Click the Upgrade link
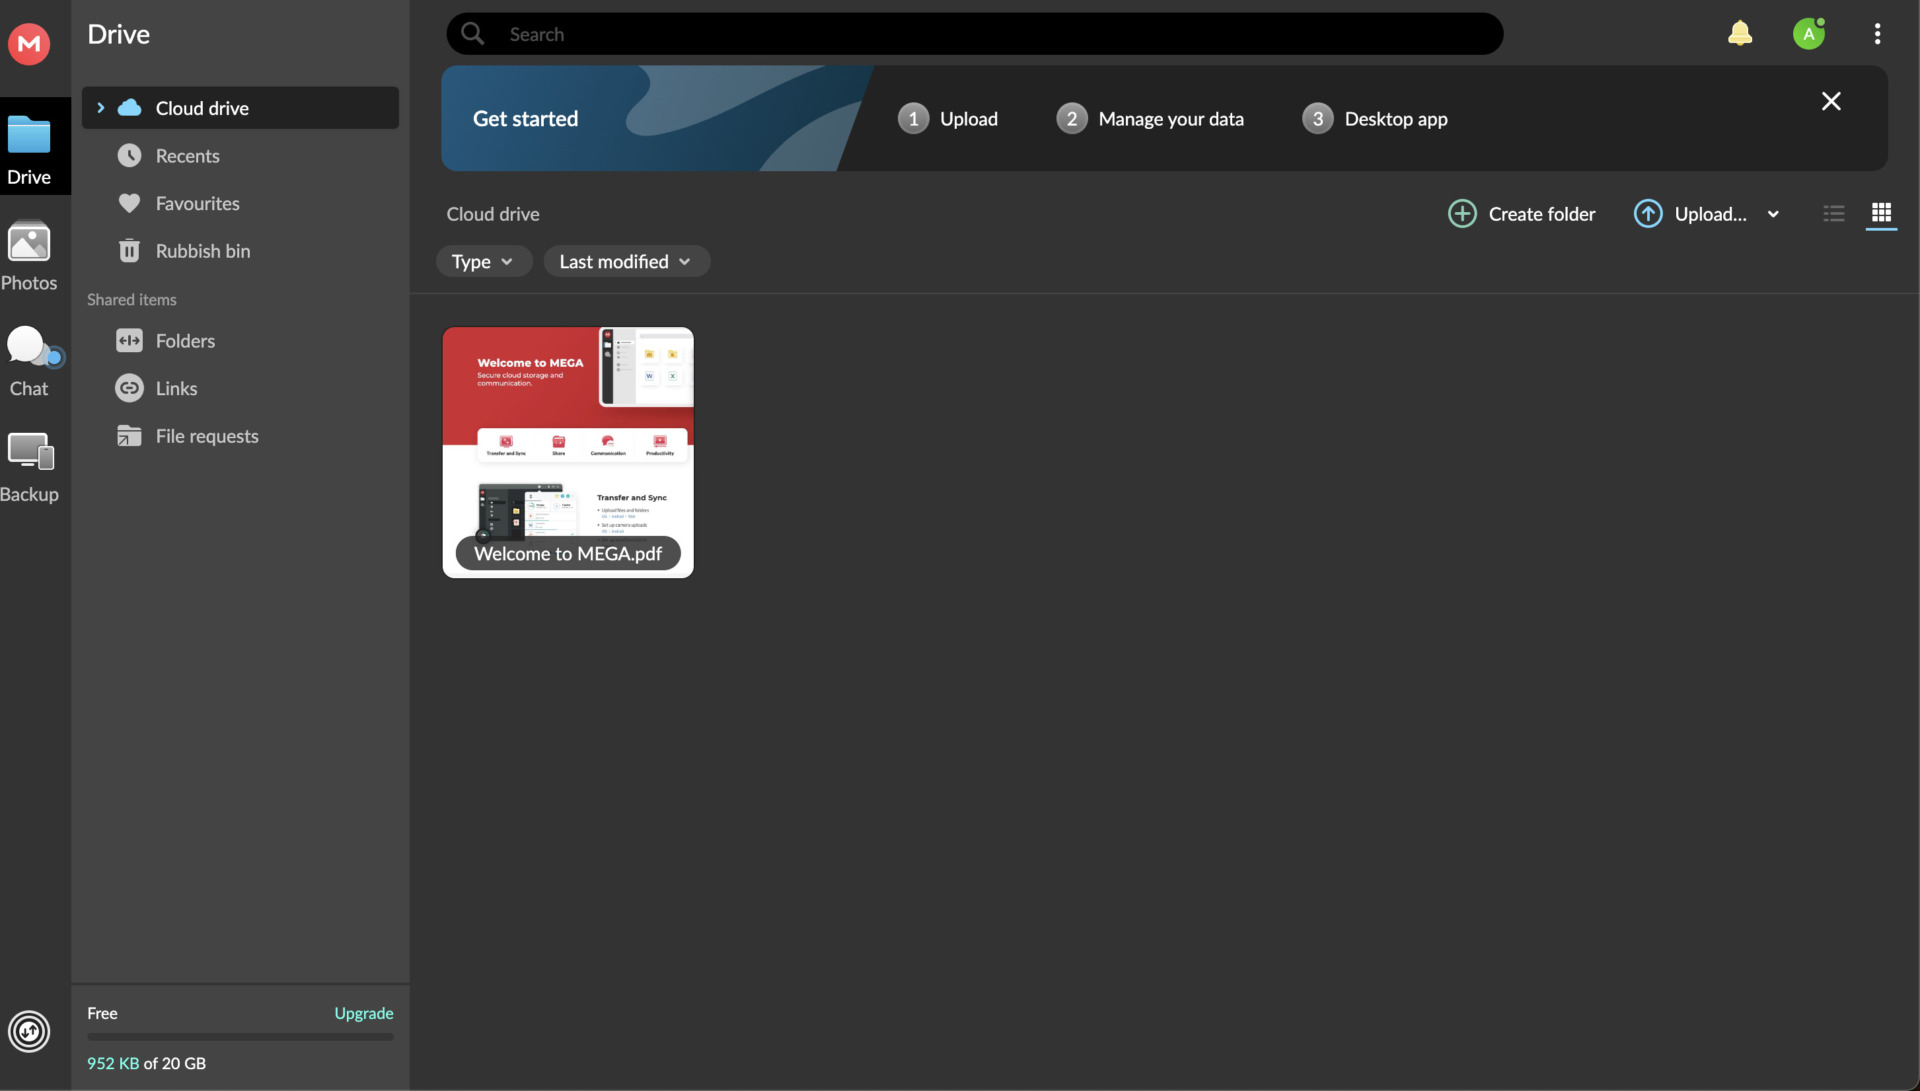This screenshot has height=1091, width=1920. pos(363,1013)
